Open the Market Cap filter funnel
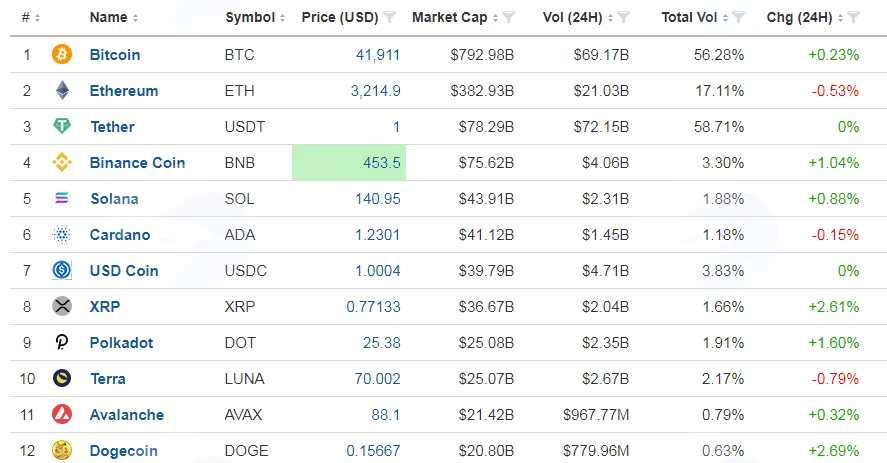This screenshot has width=887, height=463. pyautogui.click(x=509, y=18)
